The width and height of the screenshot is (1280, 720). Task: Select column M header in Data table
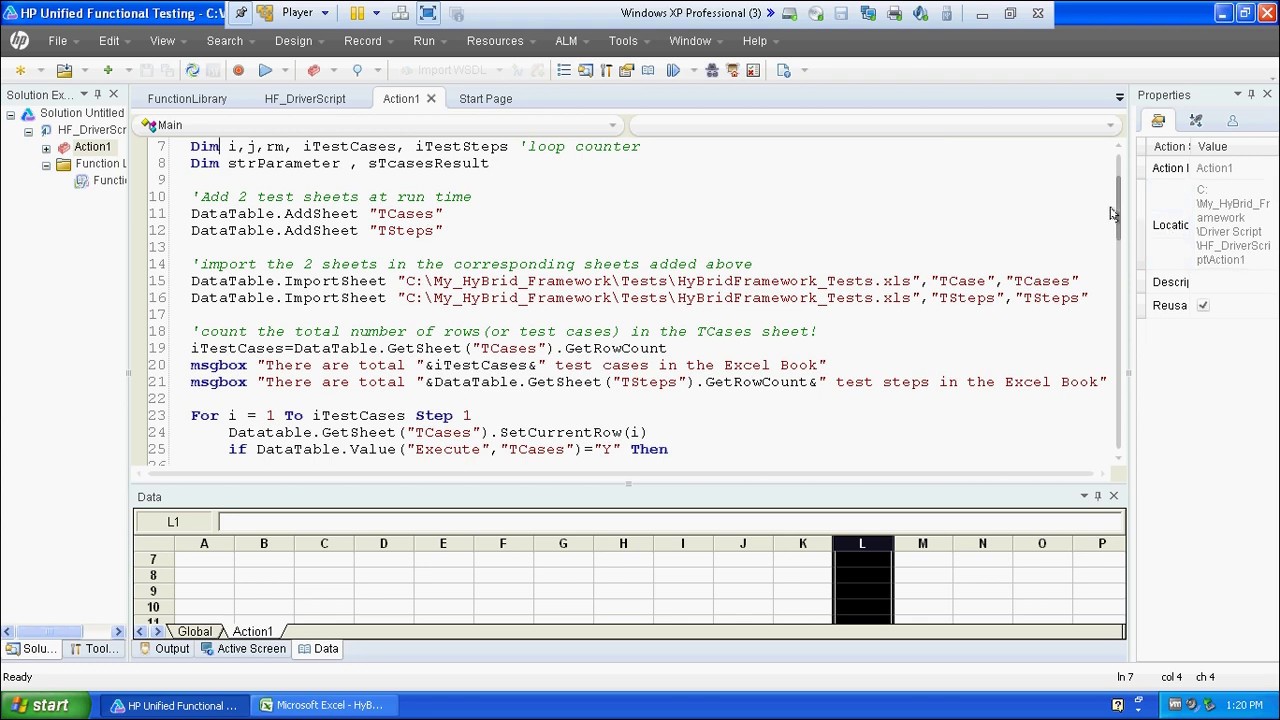pyautogui.click(x=922, y=543)
